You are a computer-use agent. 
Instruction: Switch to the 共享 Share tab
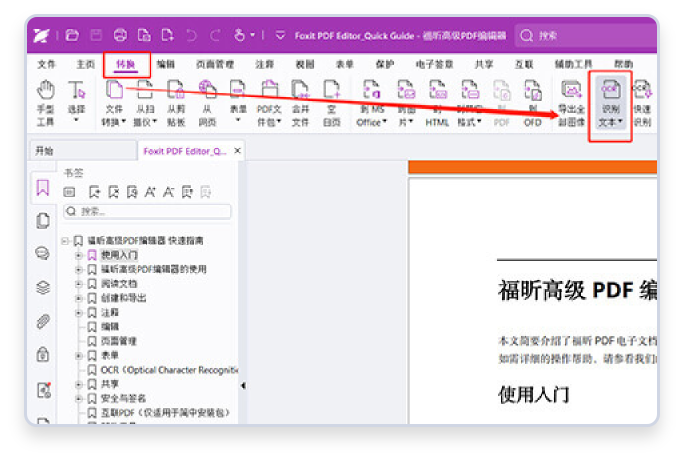[484, 65]
